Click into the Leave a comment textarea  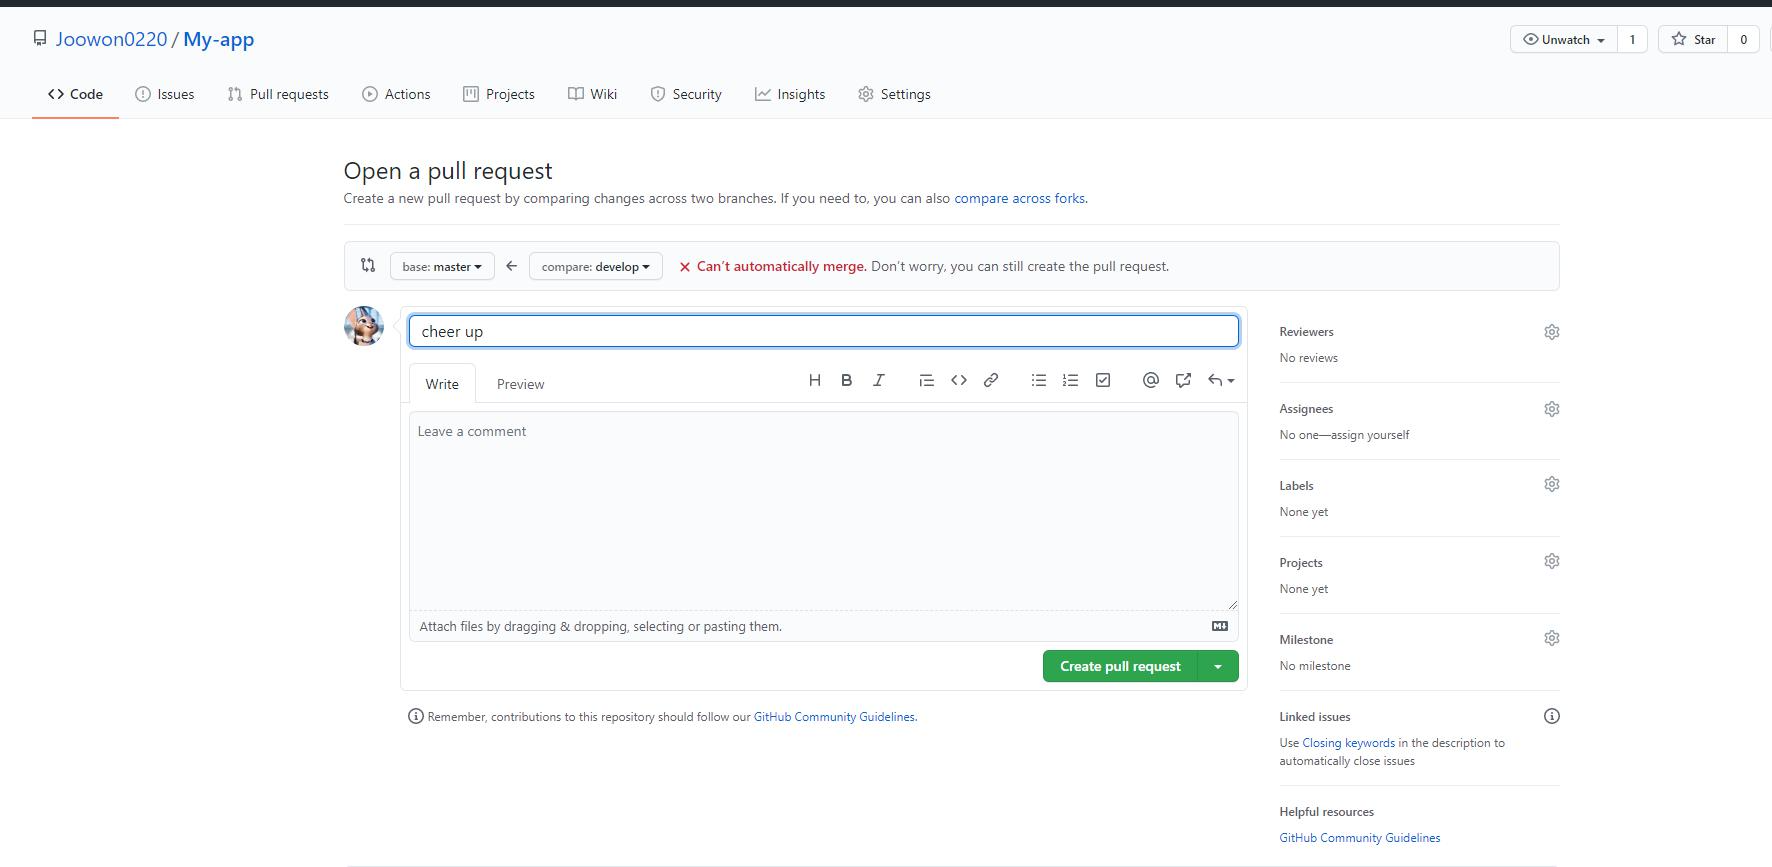[824, 511]
